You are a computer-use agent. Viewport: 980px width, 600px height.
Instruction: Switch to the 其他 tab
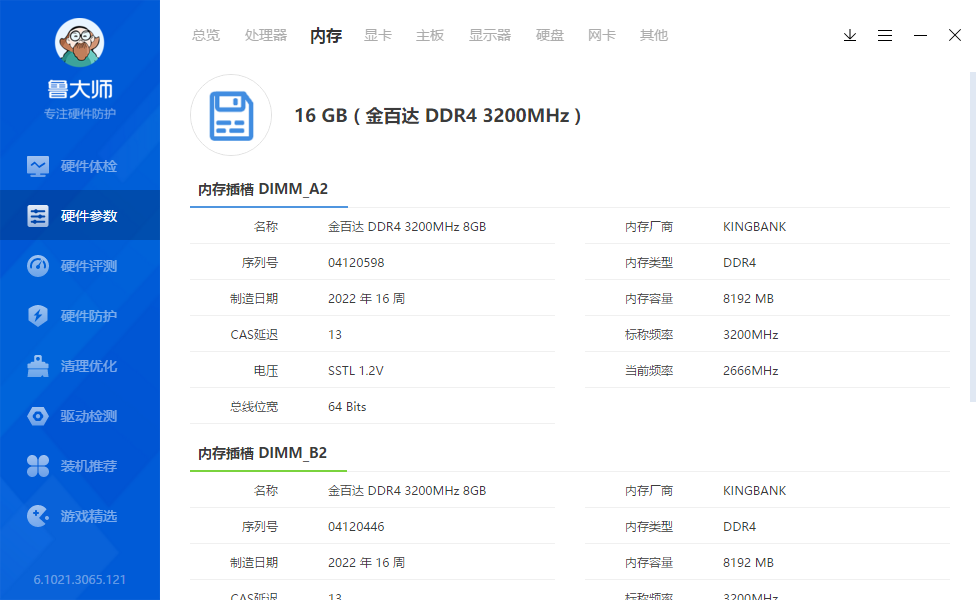pyautogui.click(x=654, y=36)
